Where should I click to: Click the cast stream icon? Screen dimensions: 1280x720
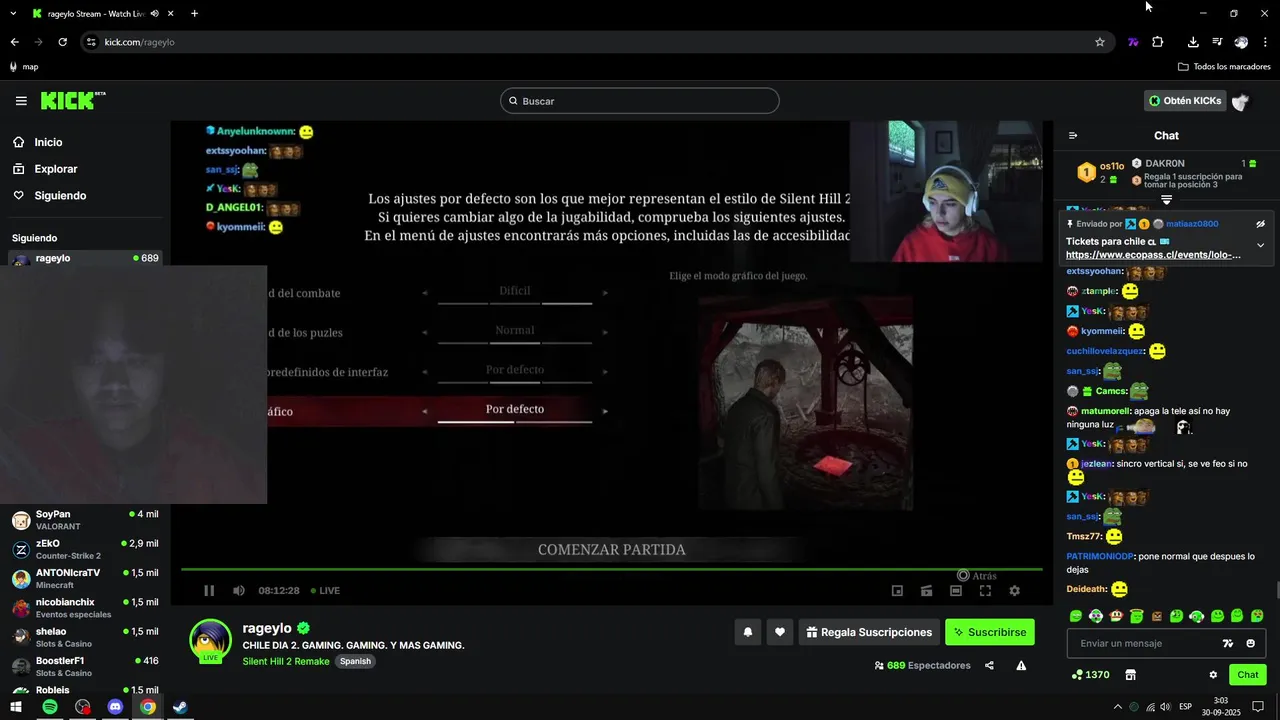coord(927,591)
